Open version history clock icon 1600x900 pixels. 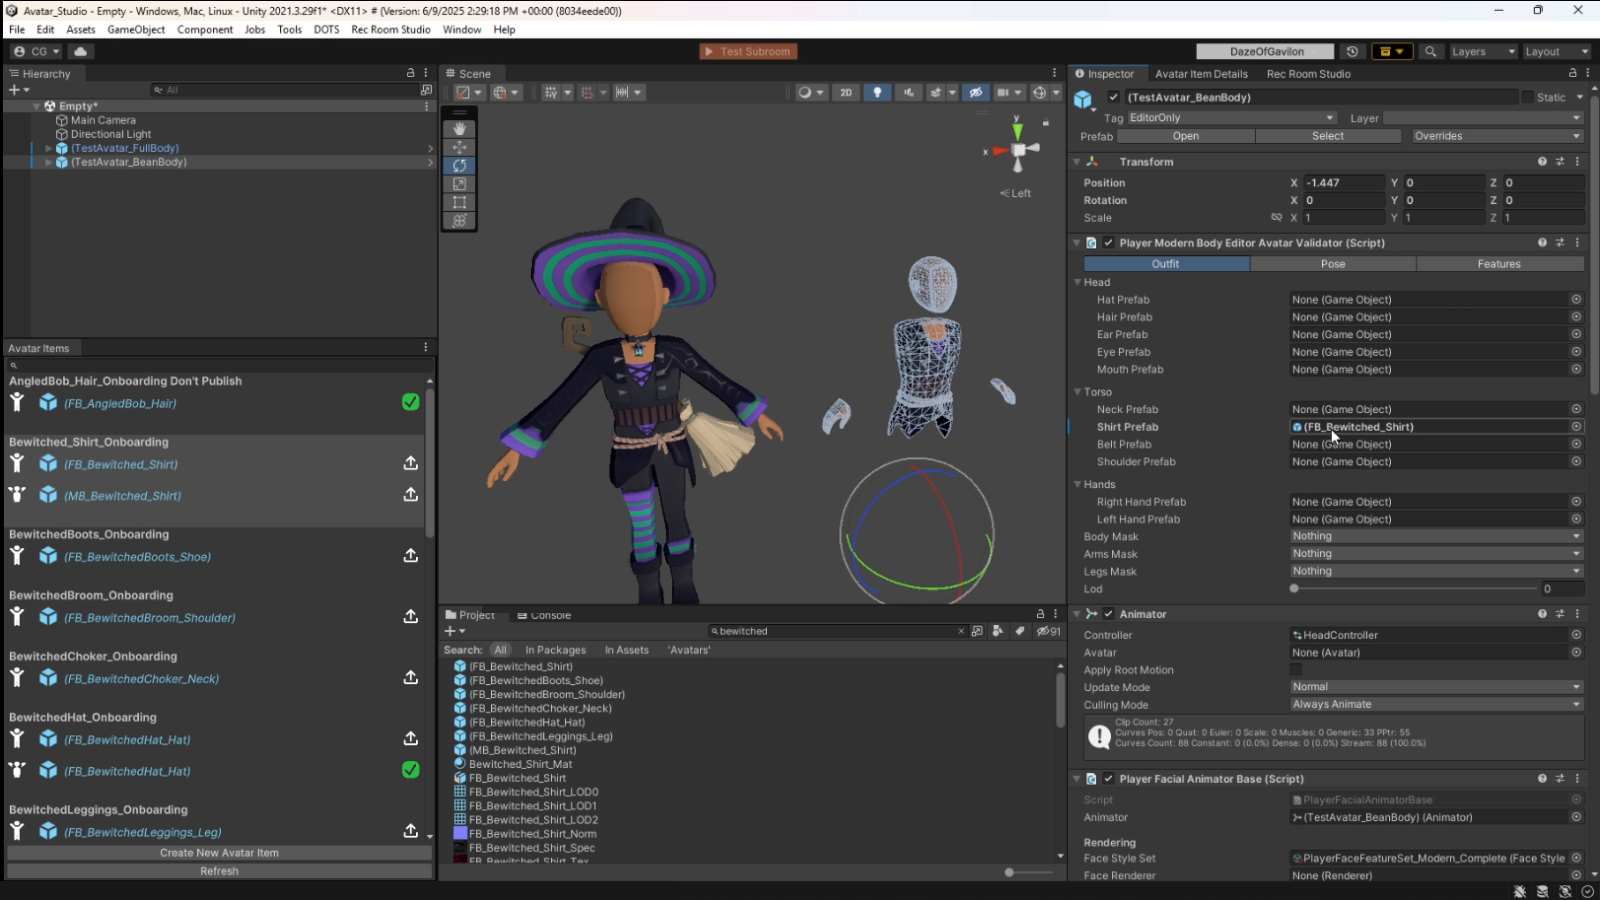[x=1352, y=51]
